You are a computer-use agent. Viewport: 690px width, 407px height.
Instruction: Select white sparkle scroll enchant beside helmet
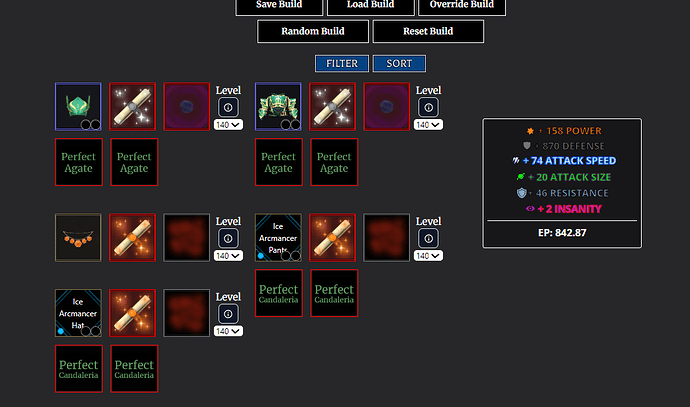pyautogui.click(x=132, y=106)
